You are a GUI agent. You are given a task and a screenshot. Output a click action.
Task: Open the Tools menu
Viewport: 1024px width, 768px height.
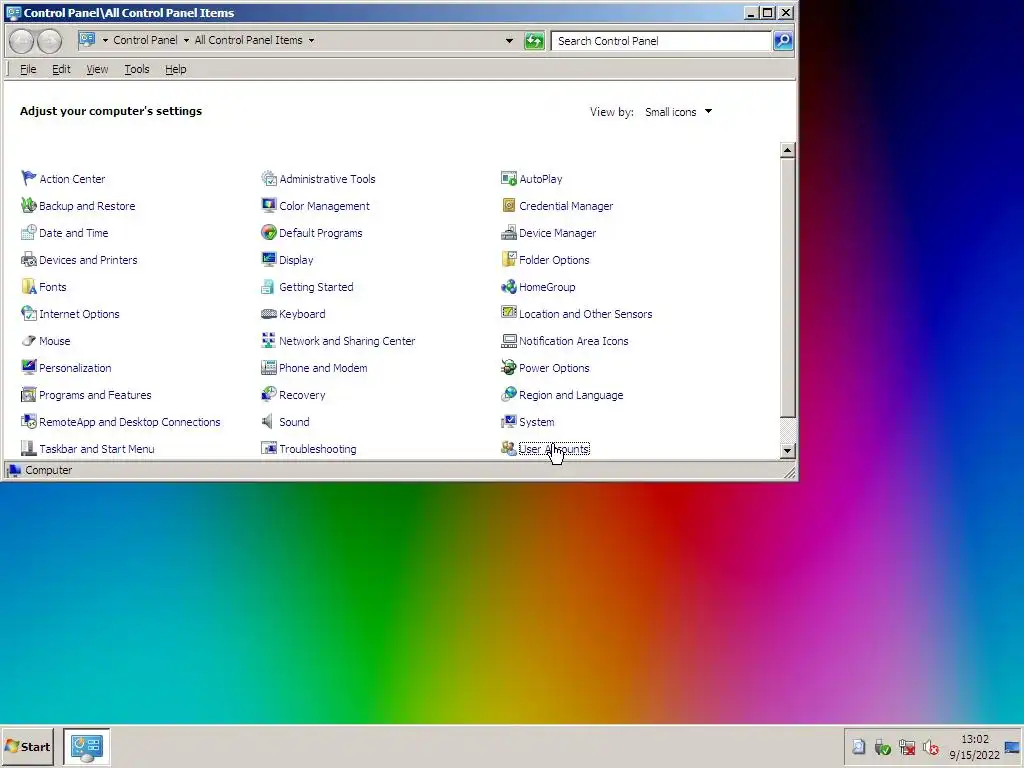pos(136,69)
